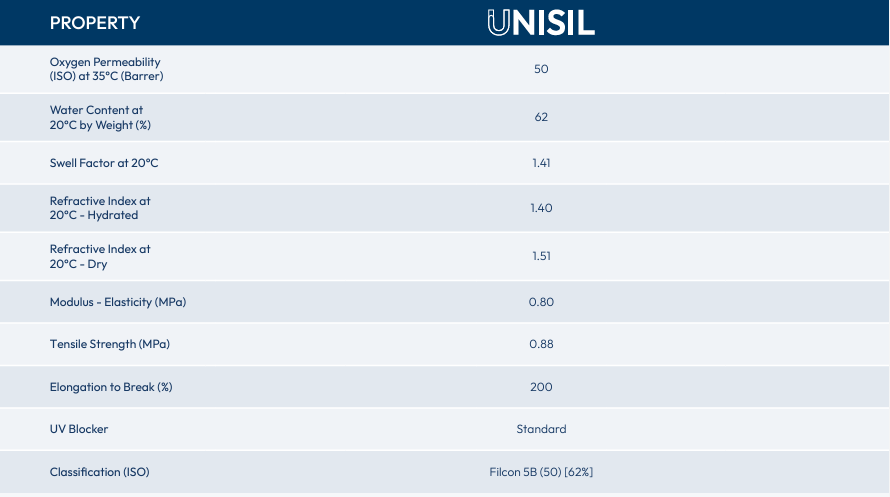Select the Tensile Strength (MPa) label

[110, 344]
